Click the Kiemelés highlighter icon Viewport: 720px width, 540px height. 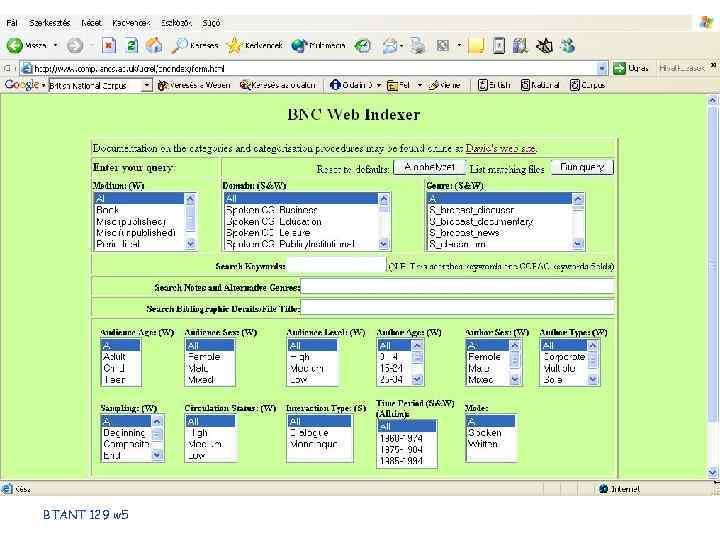point(433,85)
